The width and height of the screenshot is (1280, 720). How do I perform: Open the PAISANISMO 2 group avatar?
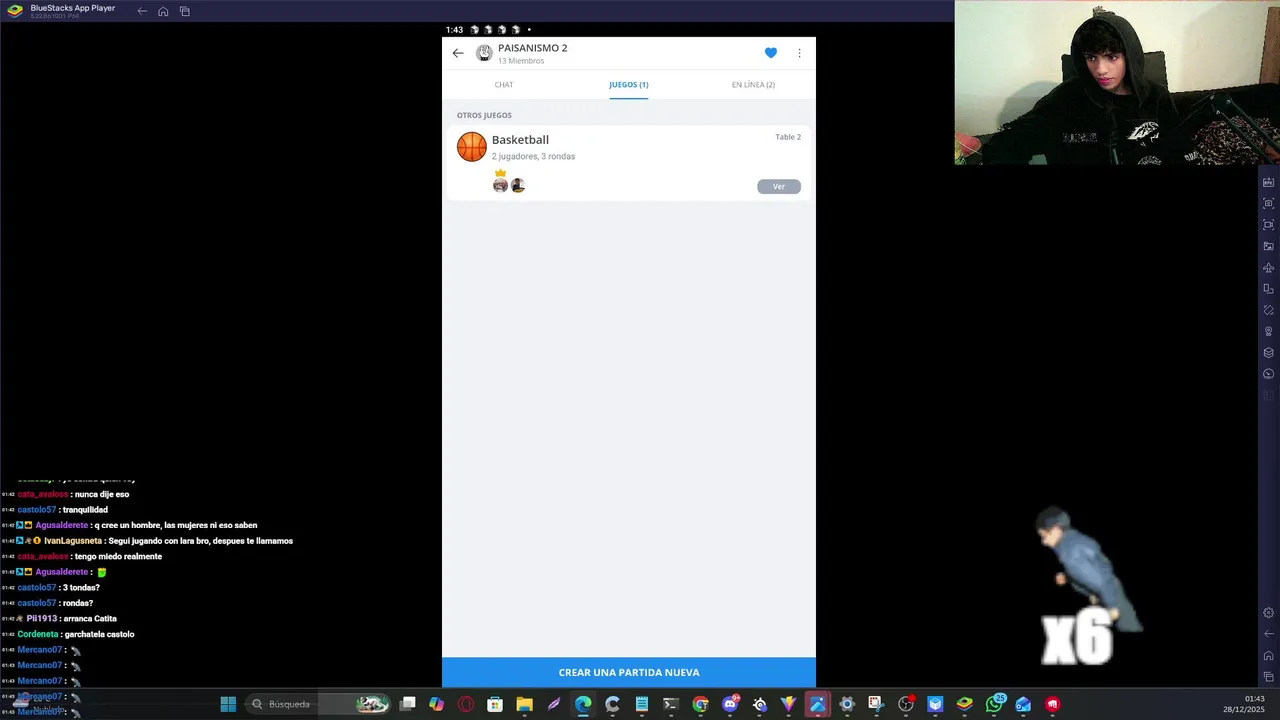click(484, 53)
